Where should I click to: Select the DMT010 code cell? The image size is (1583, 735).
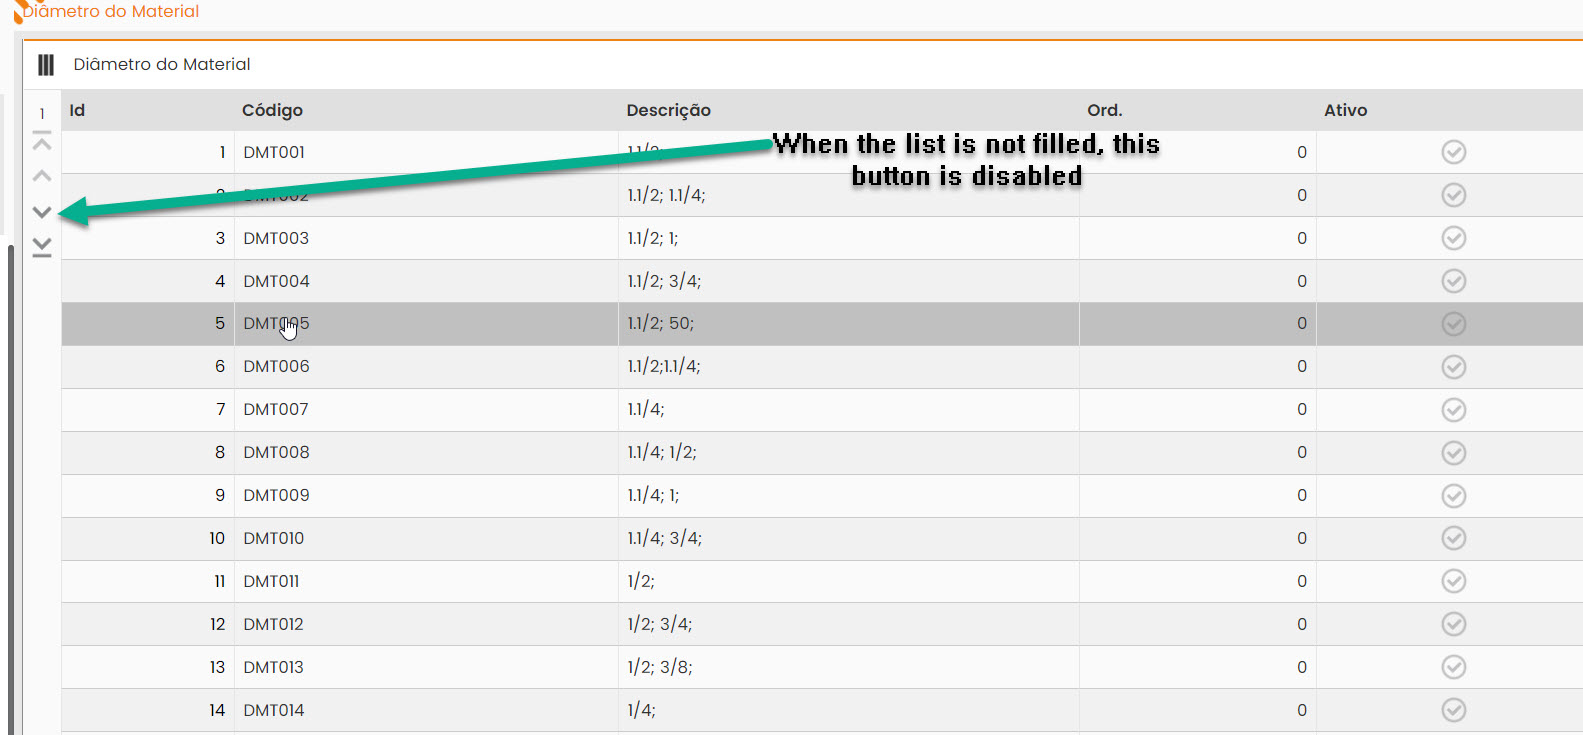(426, 538)
